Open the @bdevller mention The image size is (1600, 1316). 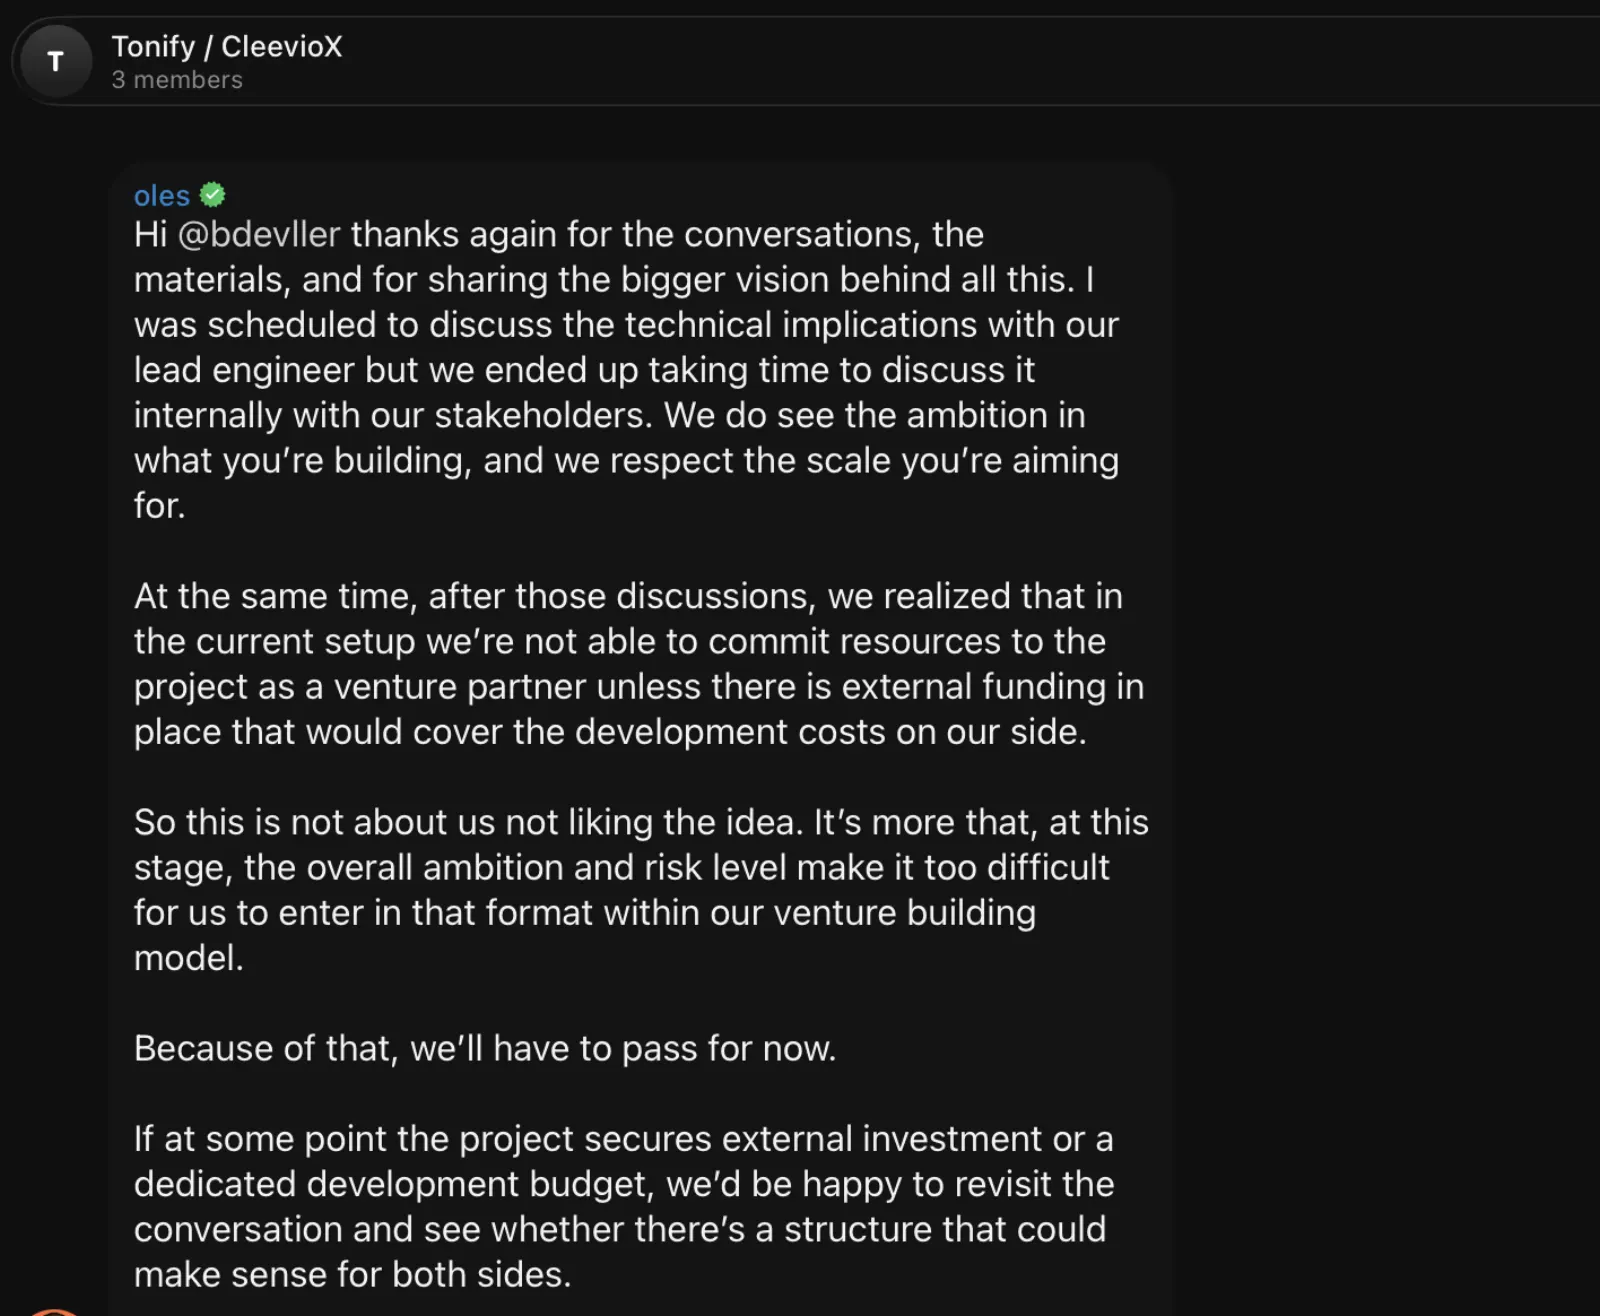click(x=259, y=234)
